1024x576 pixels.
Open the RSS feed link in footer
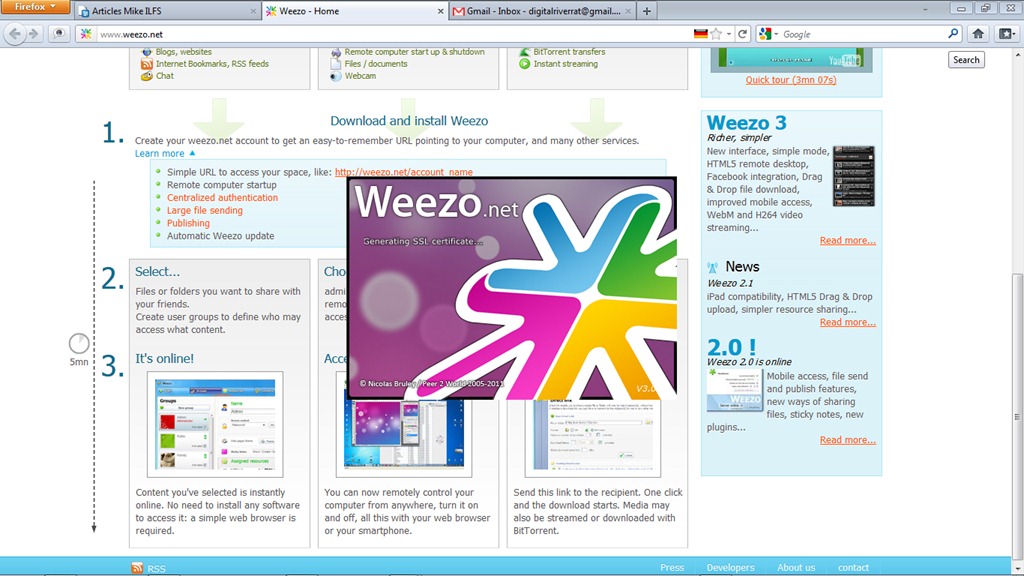(156, 569)
